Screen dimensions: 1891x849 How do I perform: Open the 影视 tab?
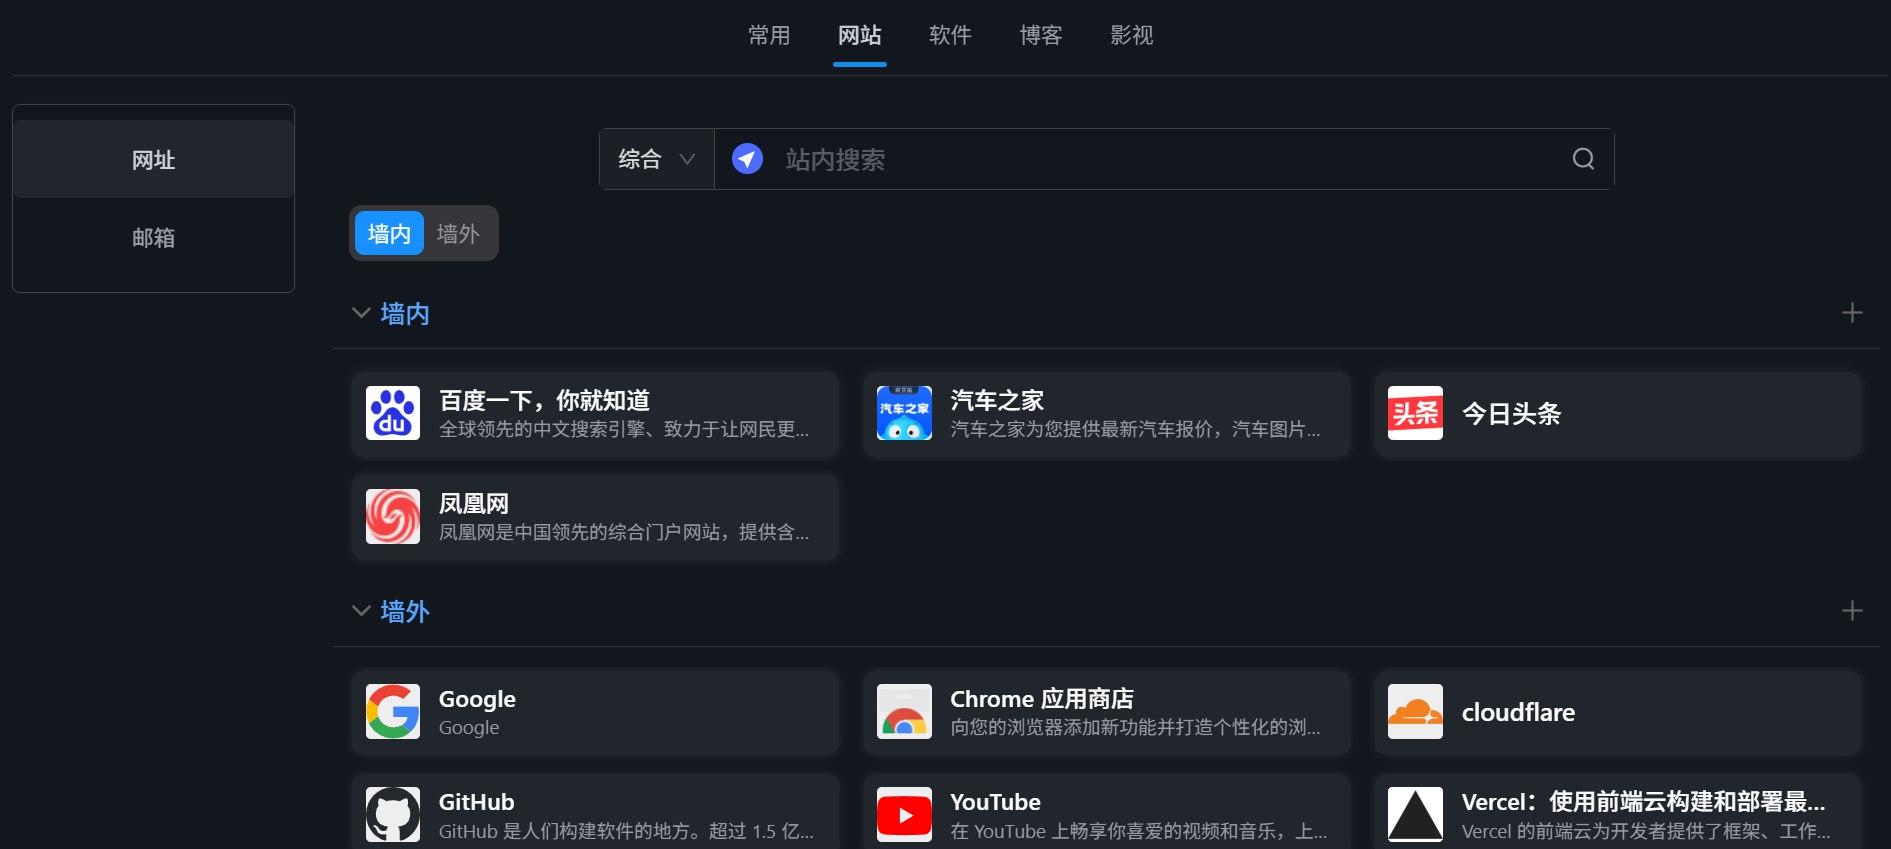pos(1132,36)
